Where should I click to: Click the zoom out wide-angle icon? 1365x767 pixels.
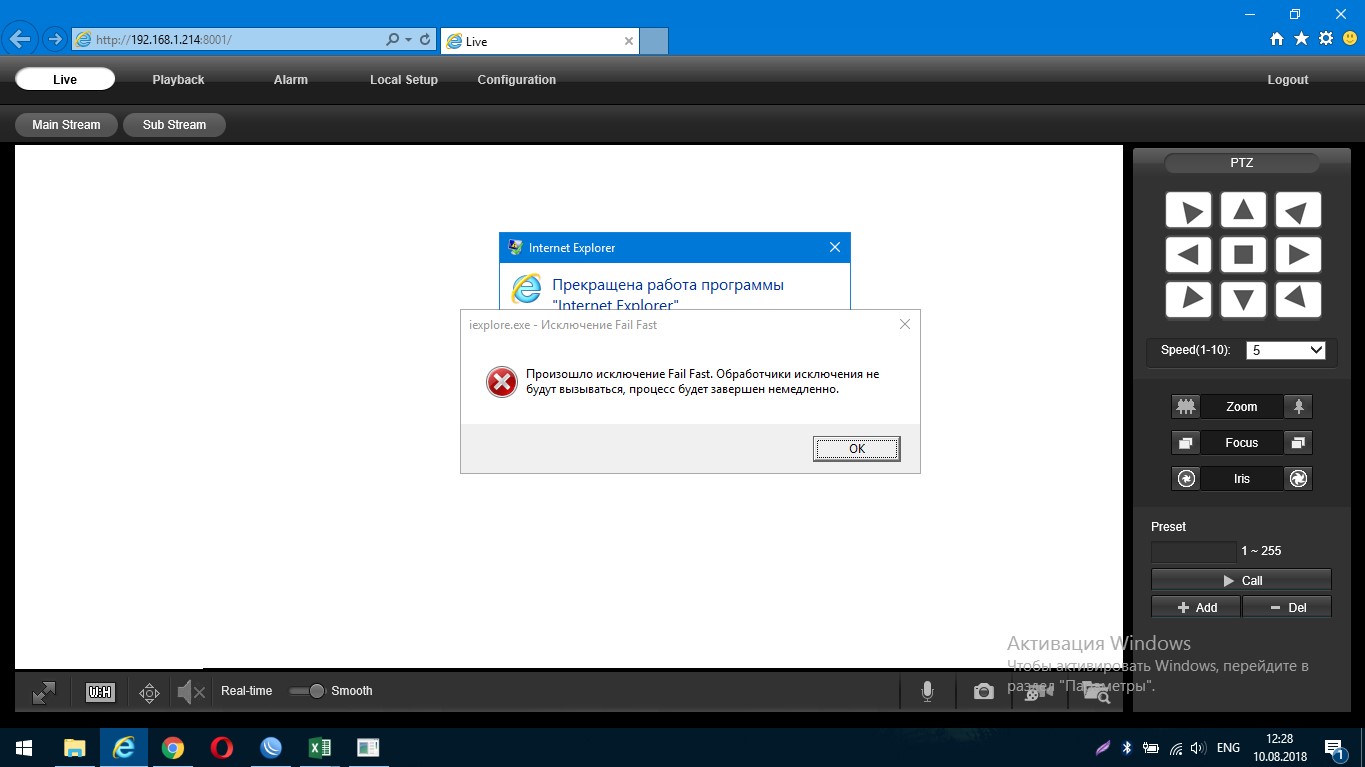(1186, 407)
